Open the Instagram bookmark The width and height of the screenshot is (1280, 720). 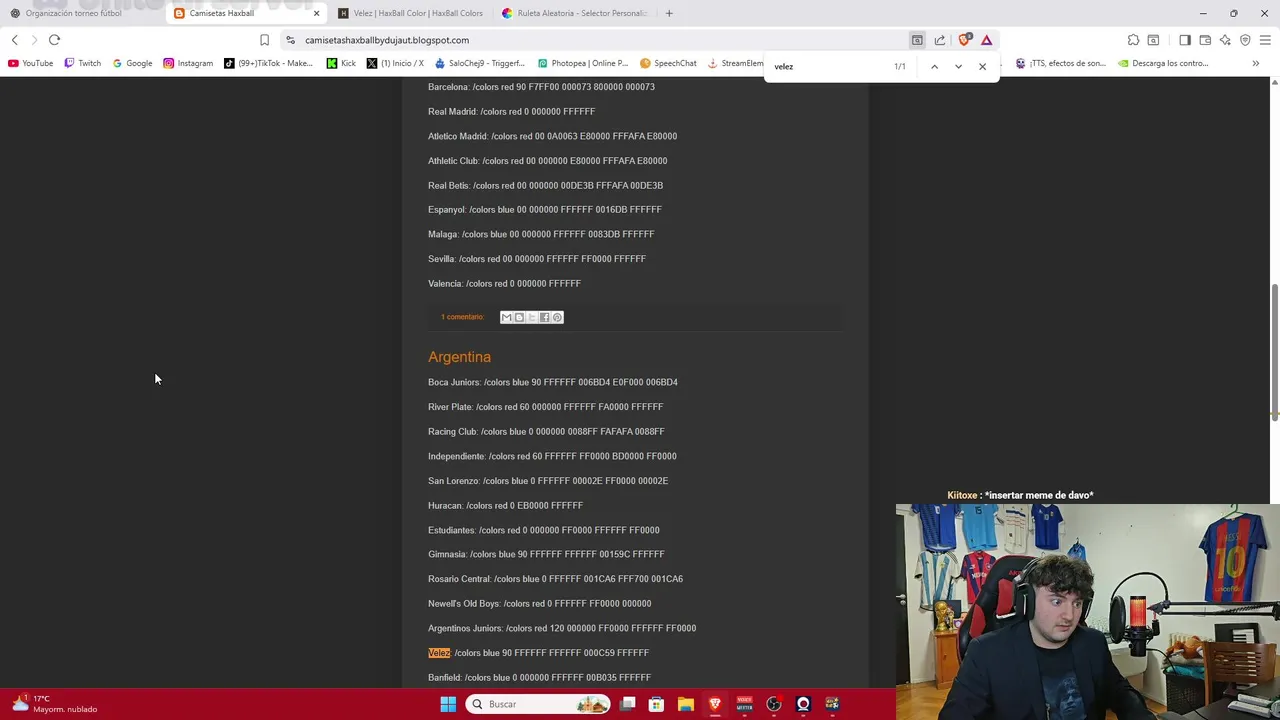(188, 63)
